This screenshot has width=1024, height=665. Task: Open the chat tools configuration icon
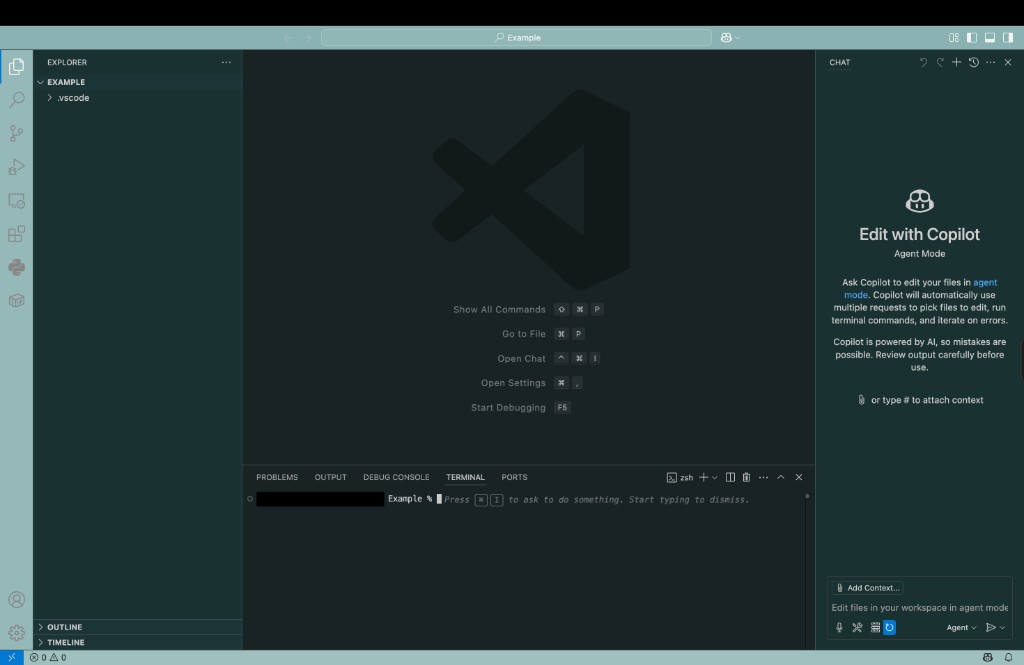point(857,627)
